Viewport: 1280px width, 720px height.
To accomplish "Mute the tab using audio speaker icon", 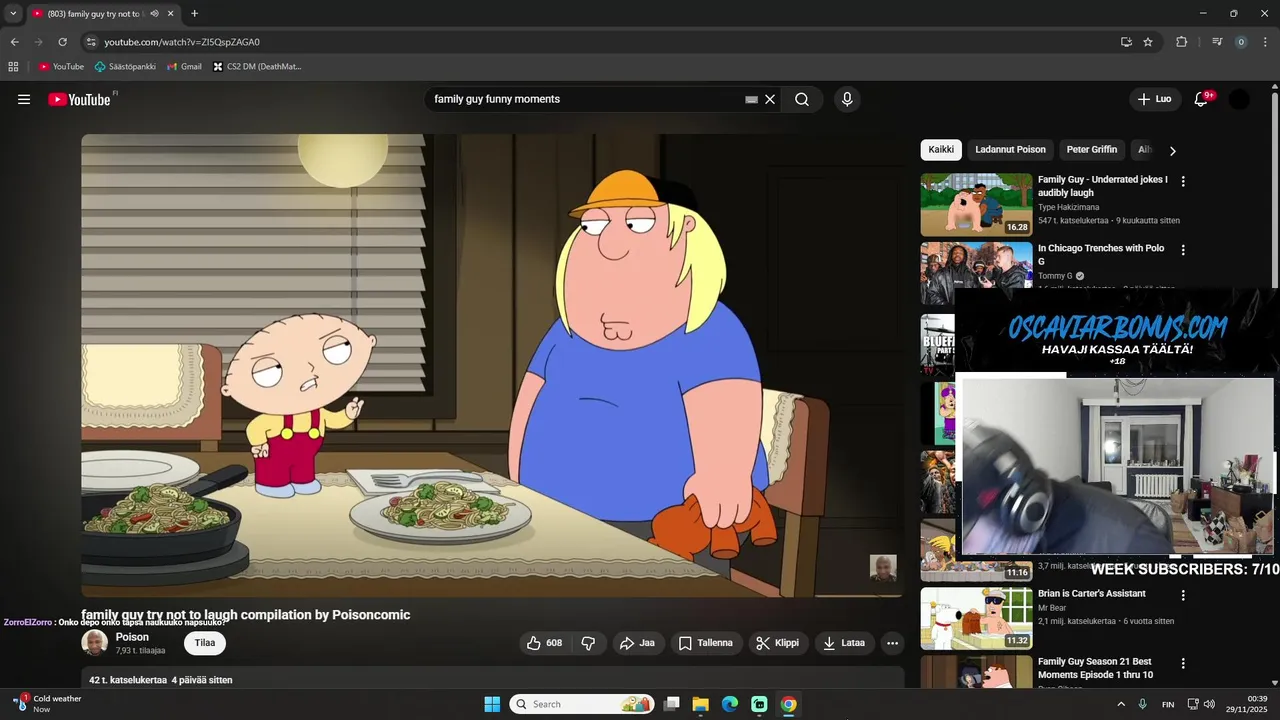I will [x=154, y=14].
